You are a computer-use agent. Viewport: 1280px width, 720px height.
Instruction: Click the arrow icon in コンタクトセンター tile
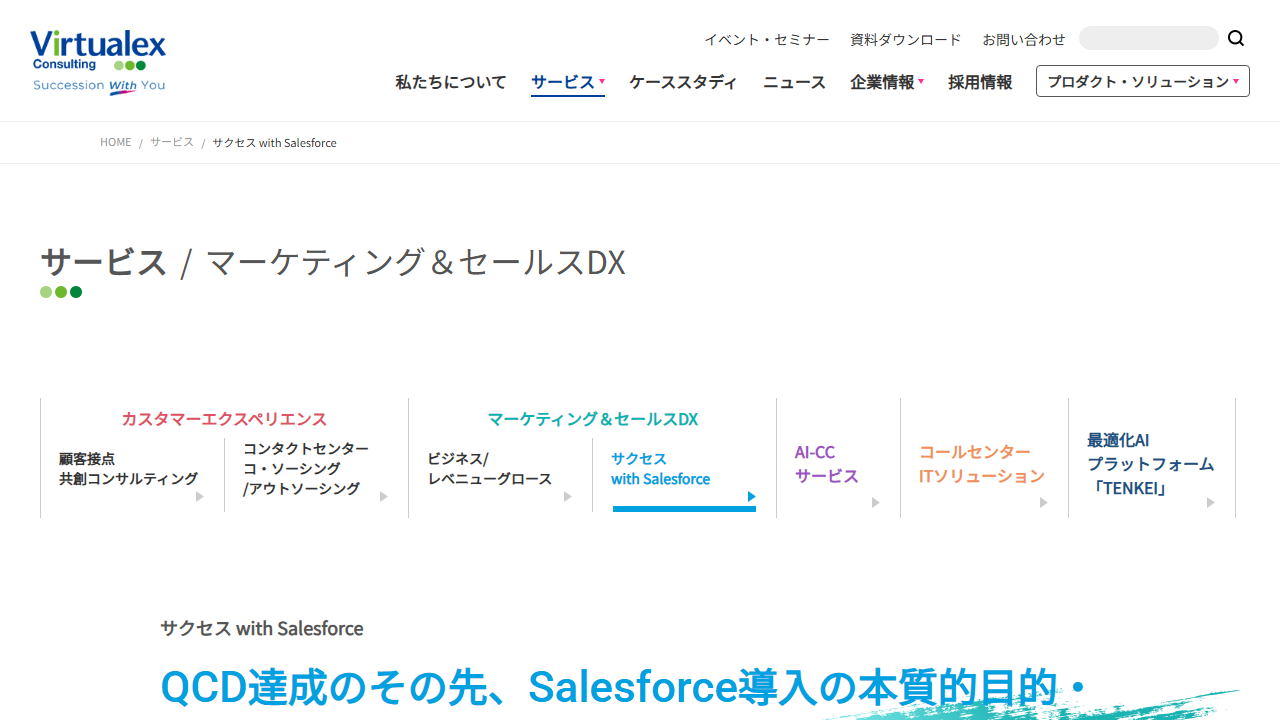click(383, 496)
